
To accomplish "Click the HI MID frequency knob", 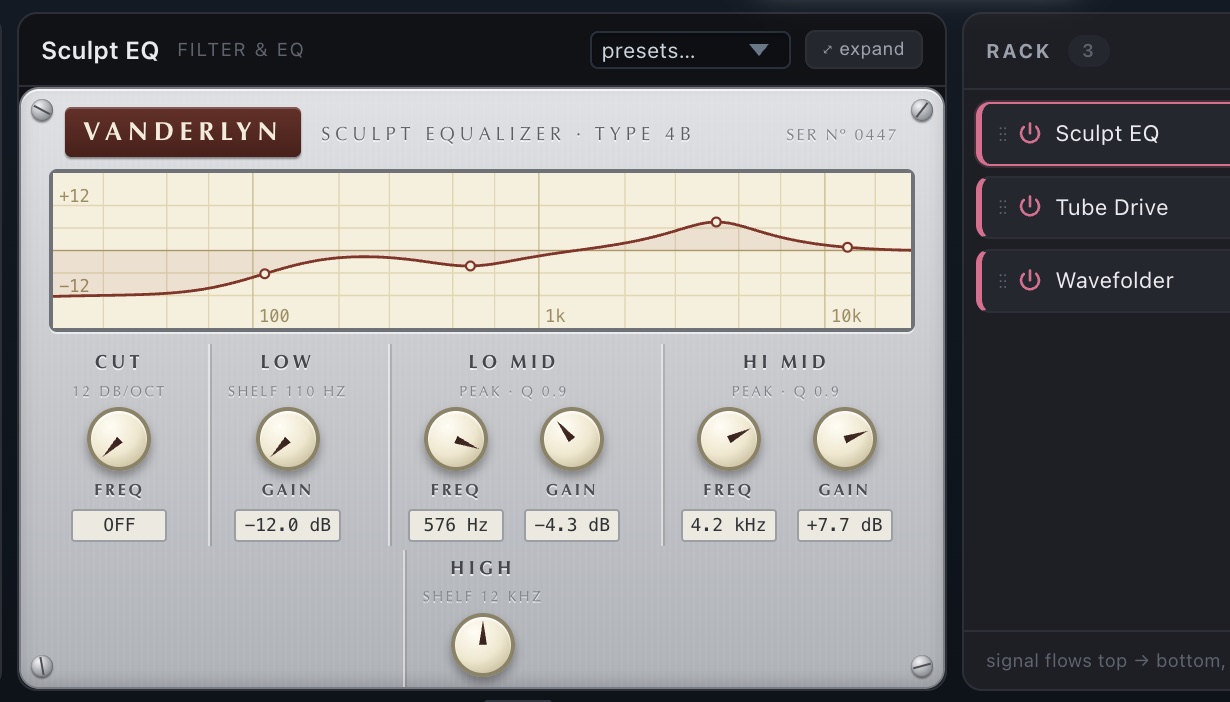I will pyautogui.click(x=728, y=439).
